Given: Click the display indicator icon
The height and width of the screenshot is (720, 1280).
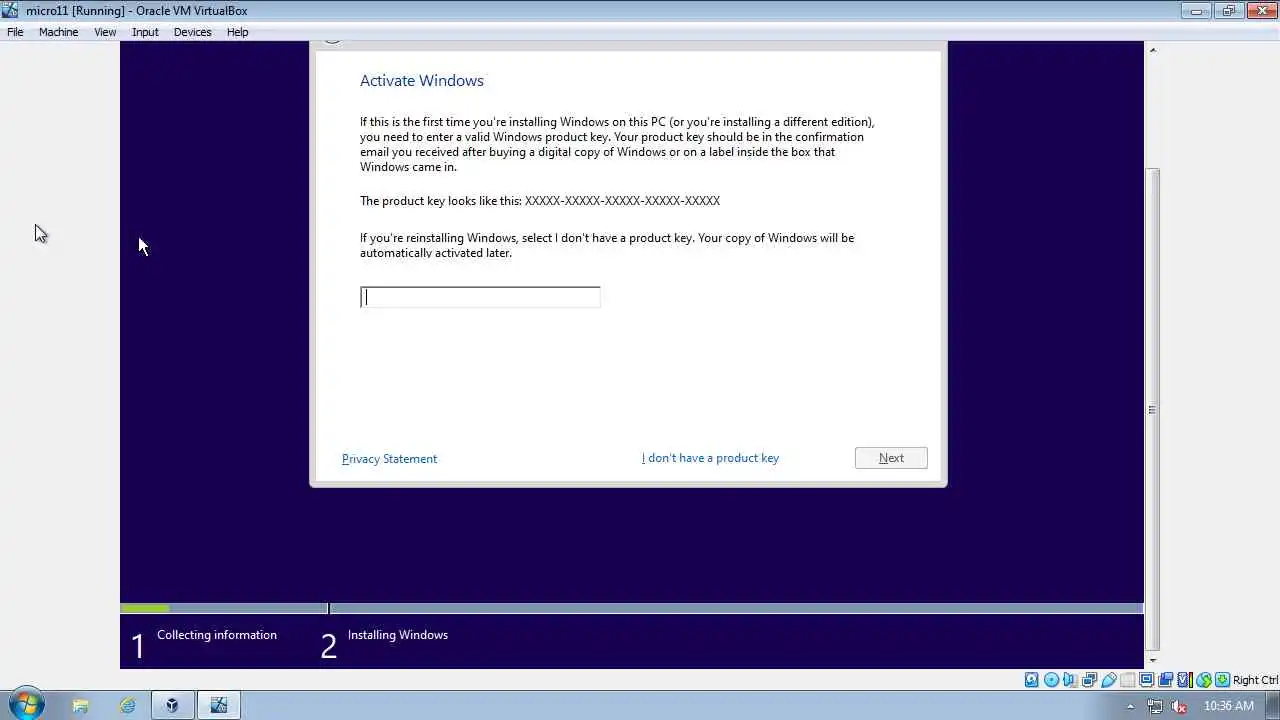Looking at the screenshot, I should (1146, 680).
